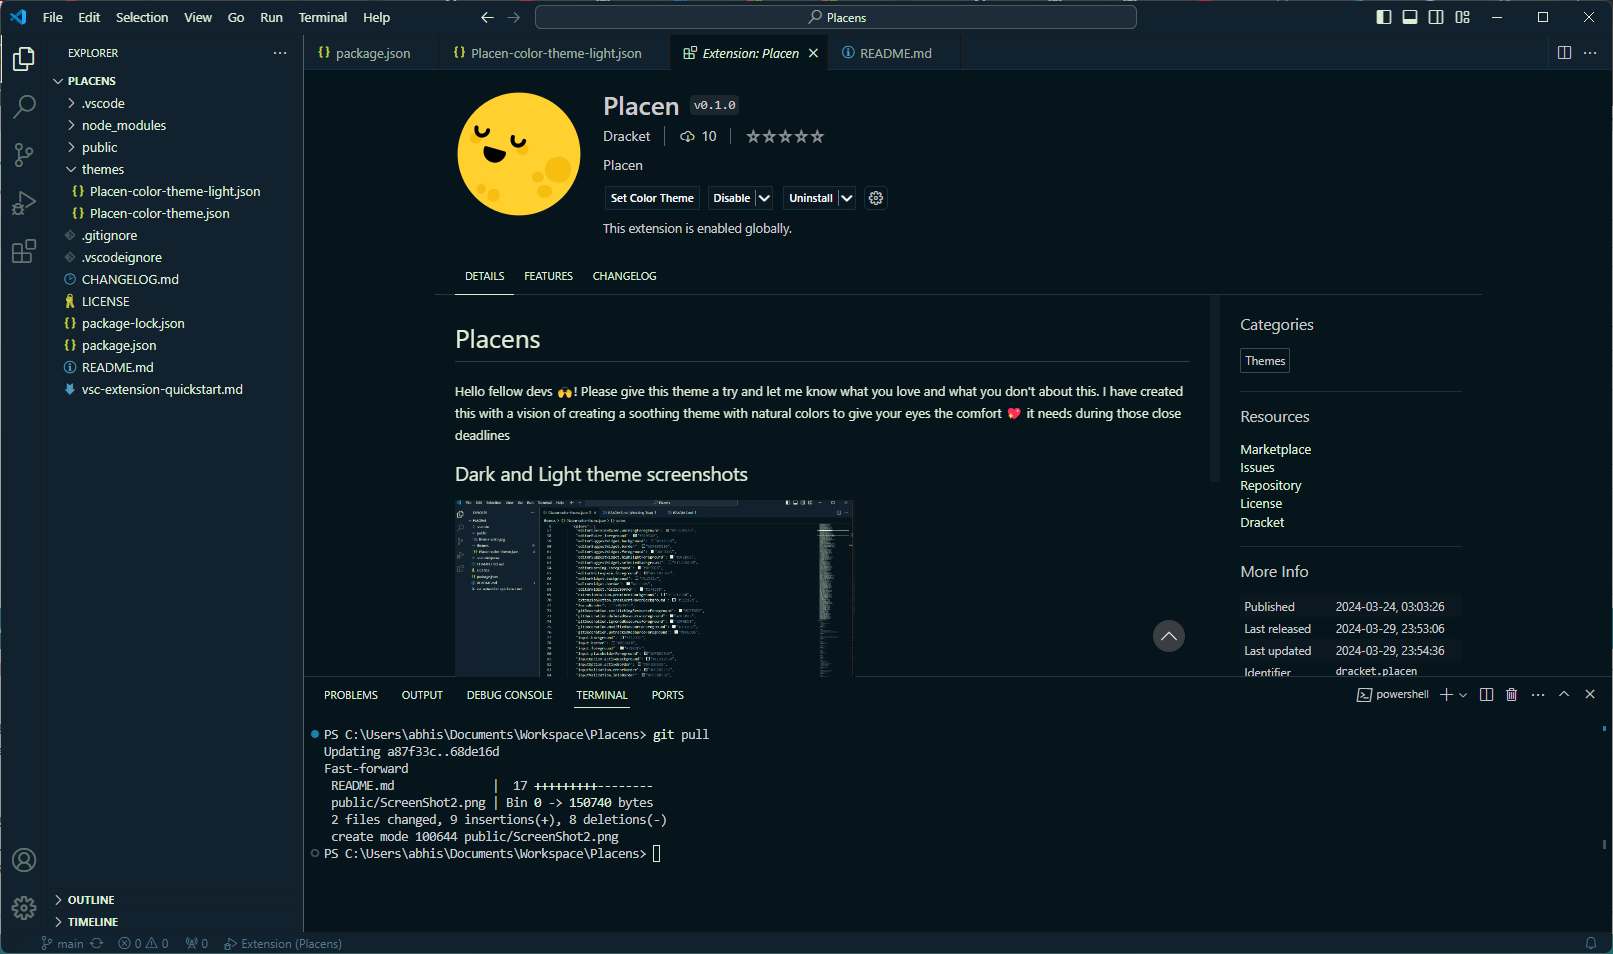Go back with navigation arrow

click(x=487, y=17)
